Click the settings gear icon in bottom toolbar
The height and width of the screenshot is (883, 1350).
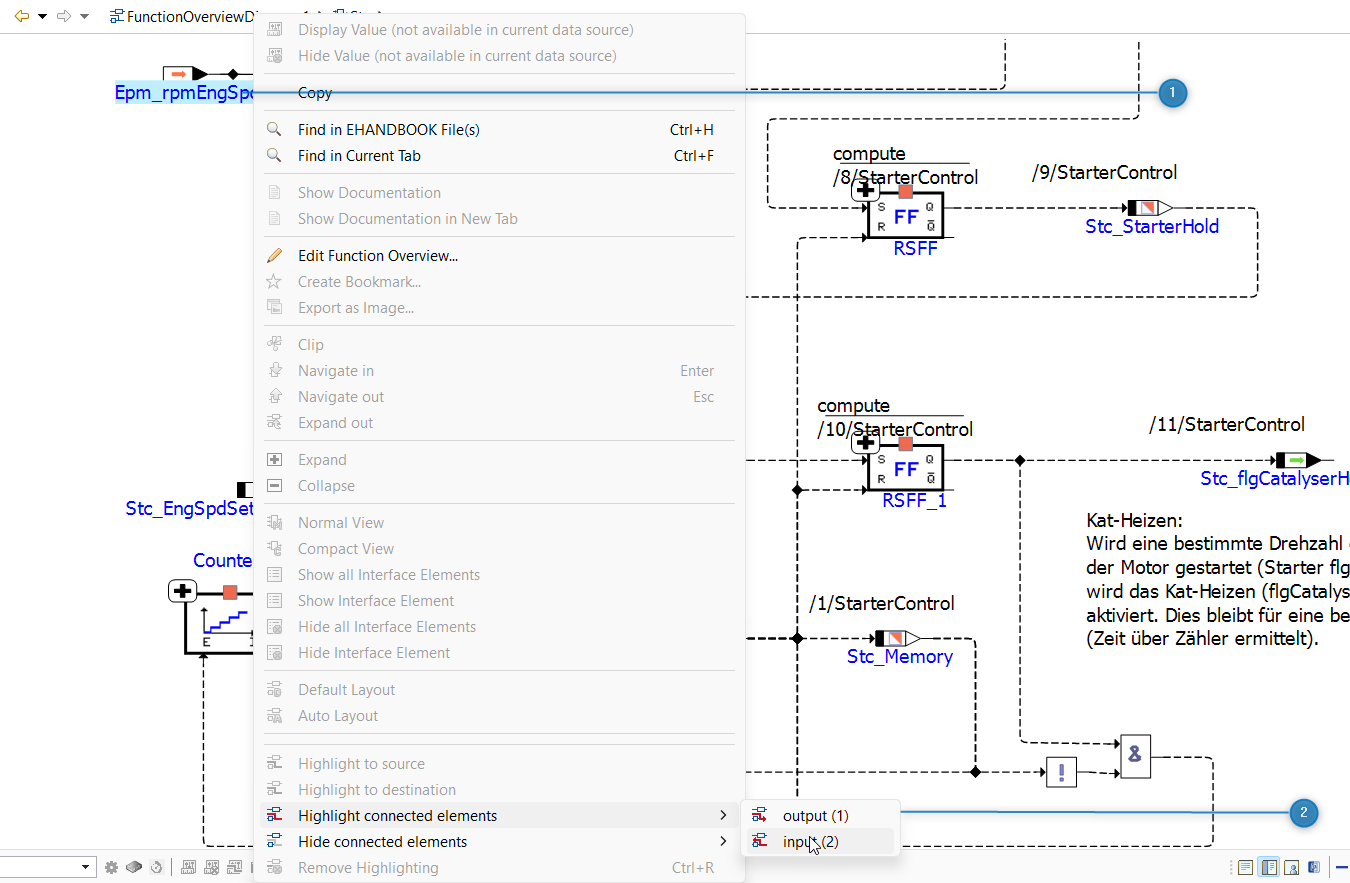(112, 867)
